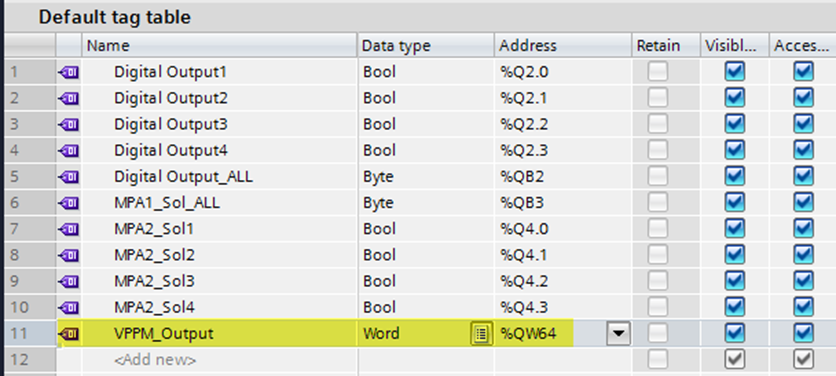Image resolution: width=836 pixels, height=376 pixels.
Task: Click the Accessible column header
Action: 802,46
